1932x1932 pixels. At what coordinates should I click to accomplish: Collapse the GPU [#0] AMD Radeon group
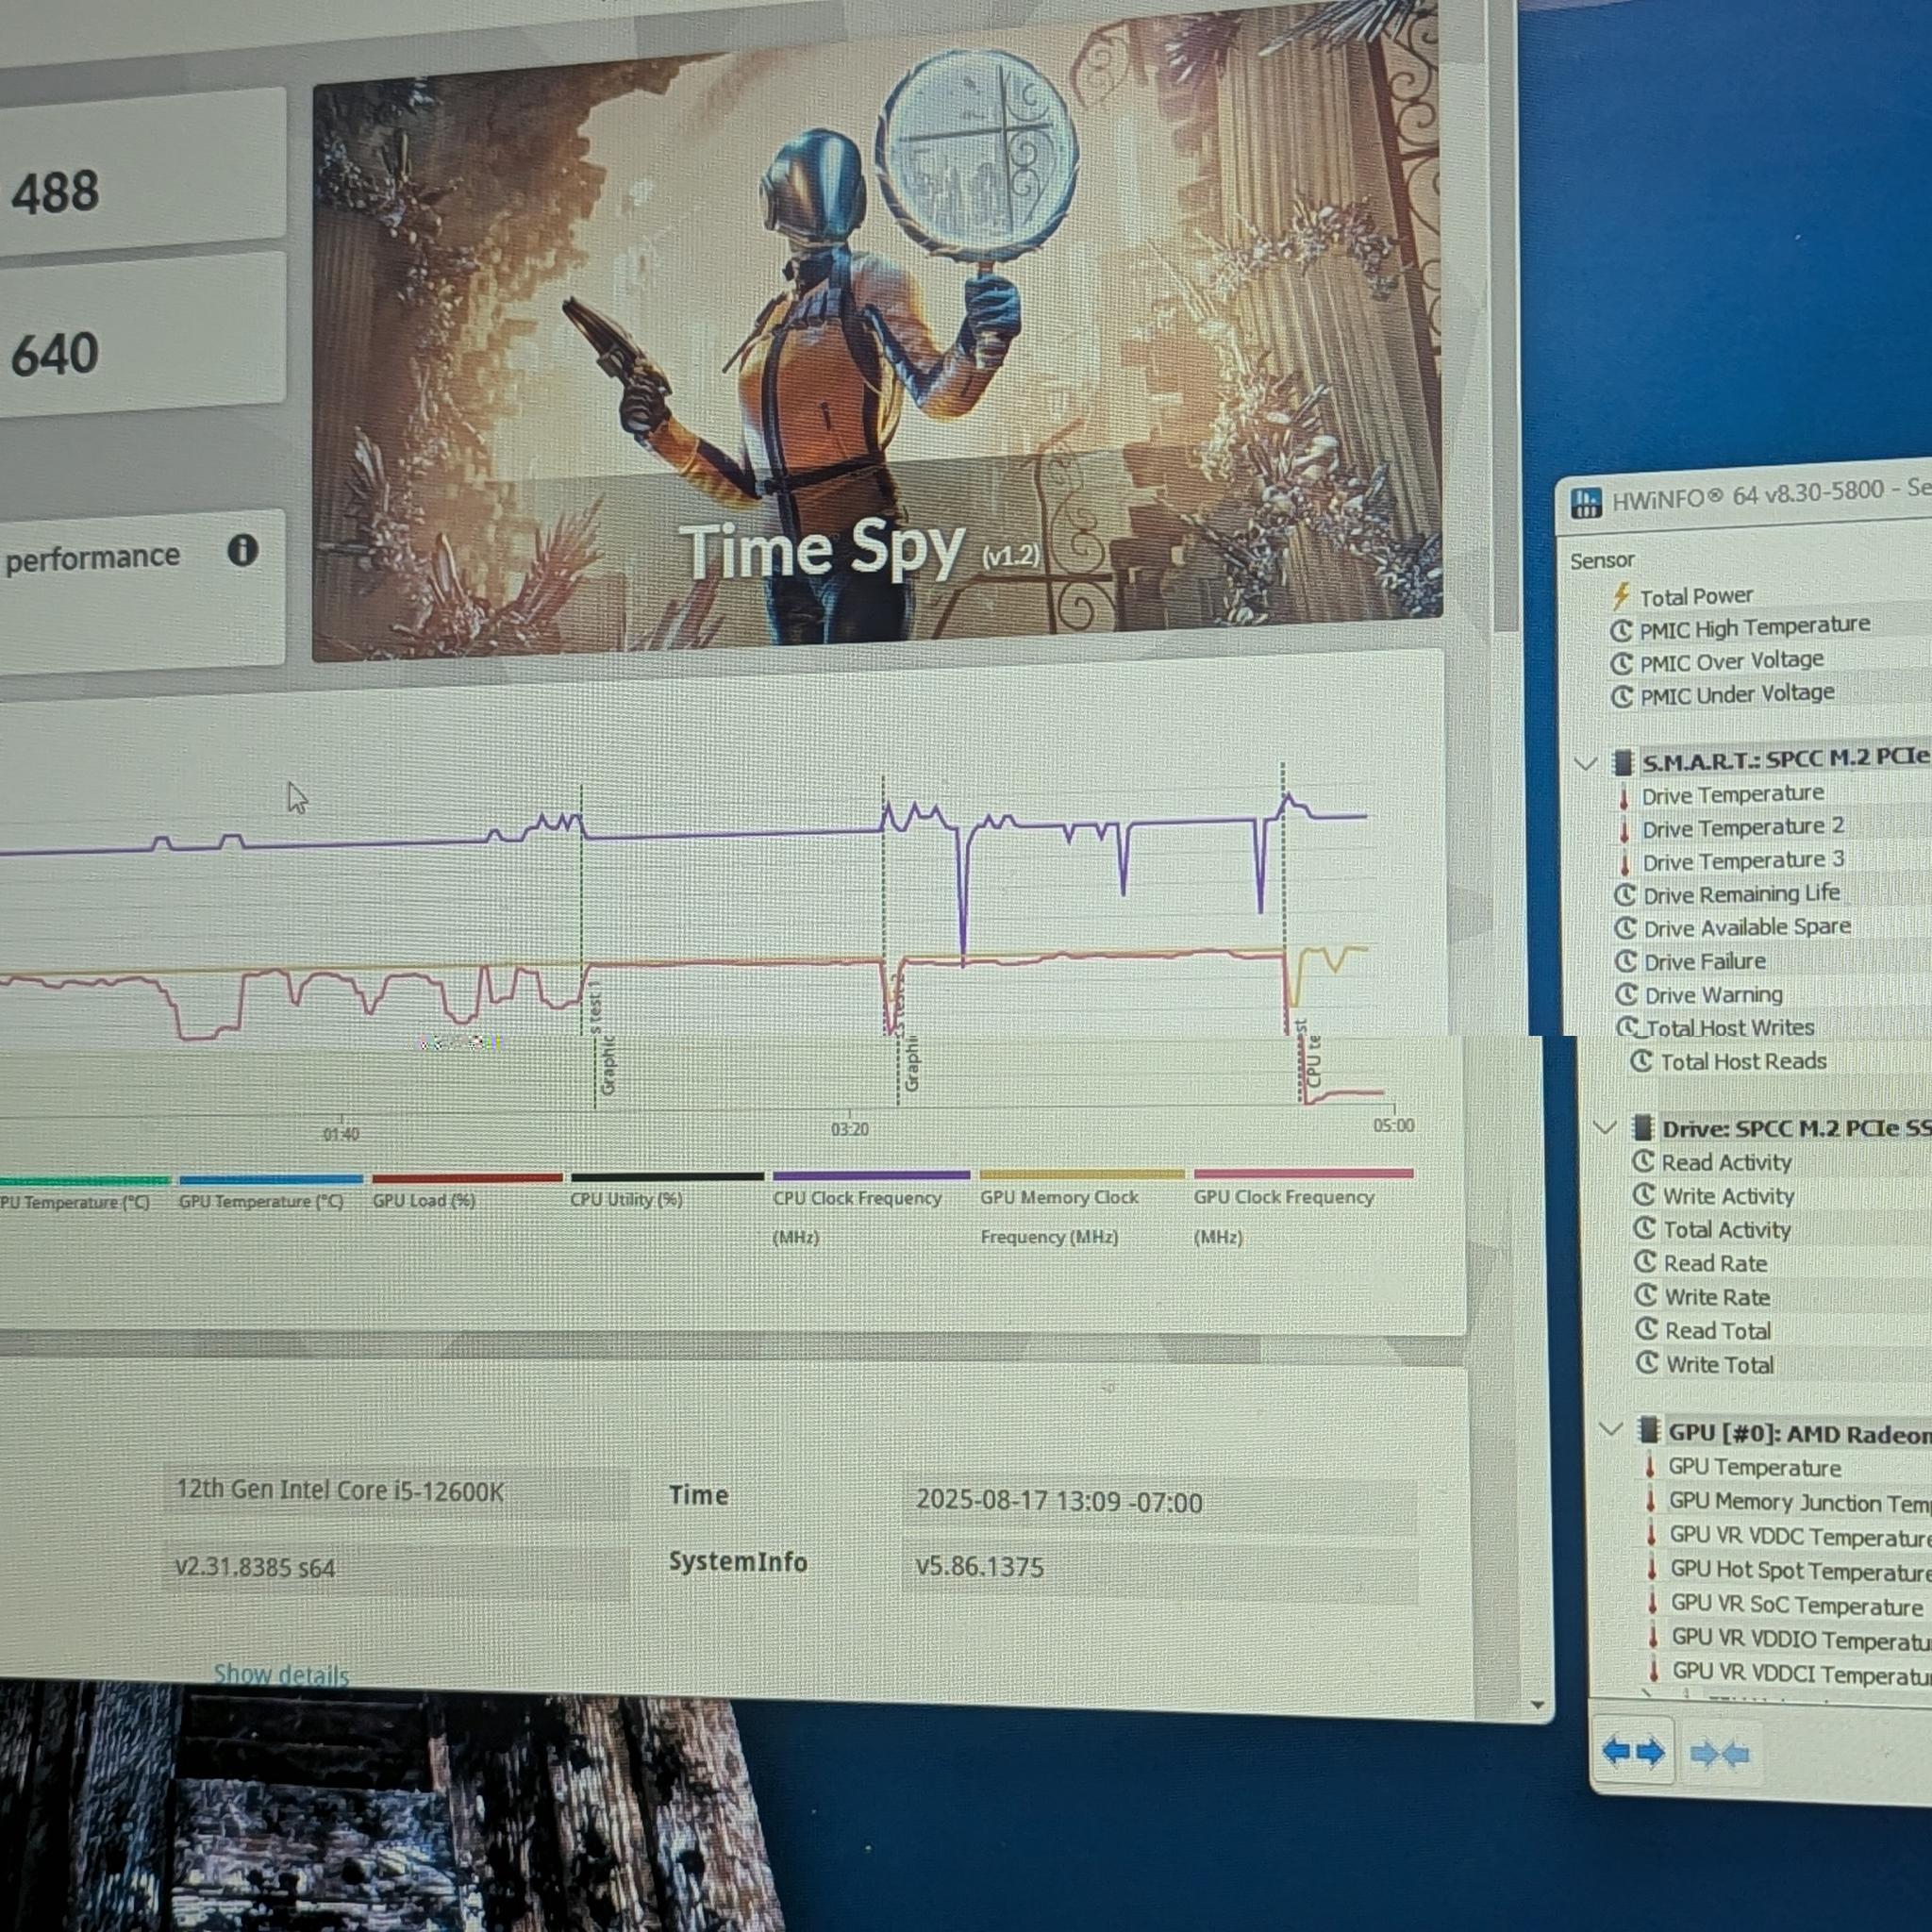[x=1610, y=1430]
